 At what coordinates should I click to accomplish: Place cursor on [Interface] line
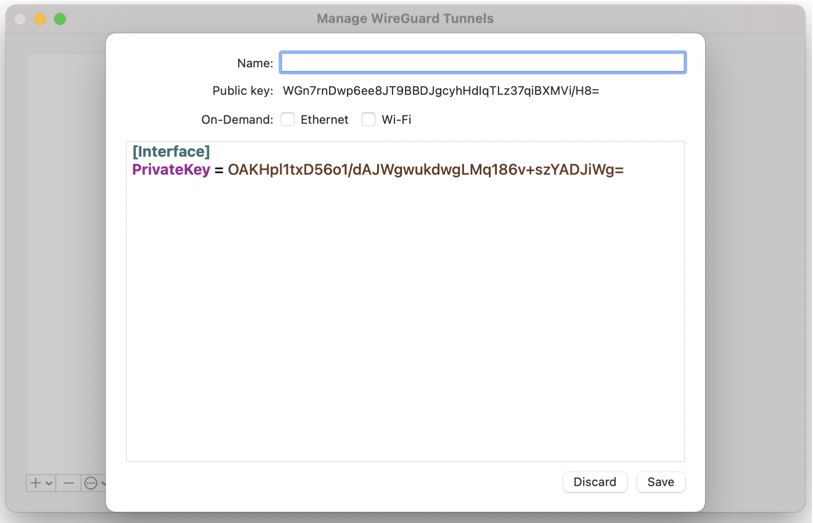click(x=171, y=151)
